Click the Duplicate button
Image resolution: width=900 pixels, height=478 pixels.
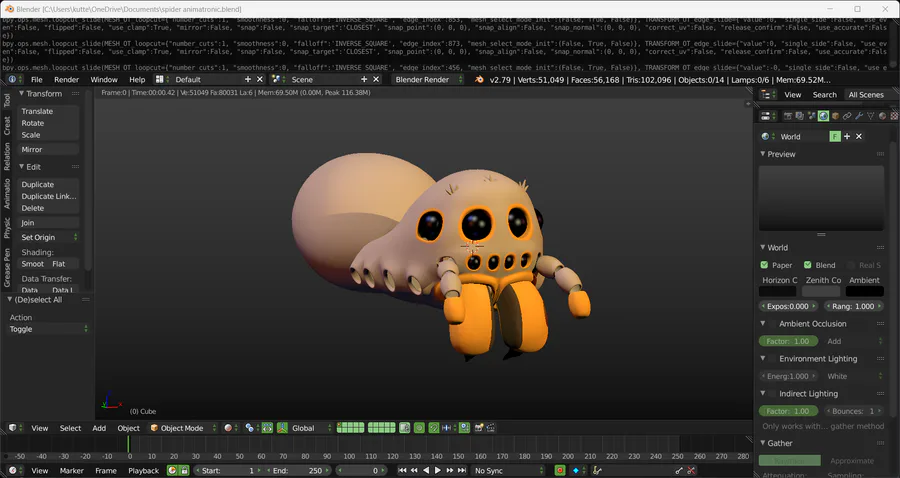click(48, 184)
